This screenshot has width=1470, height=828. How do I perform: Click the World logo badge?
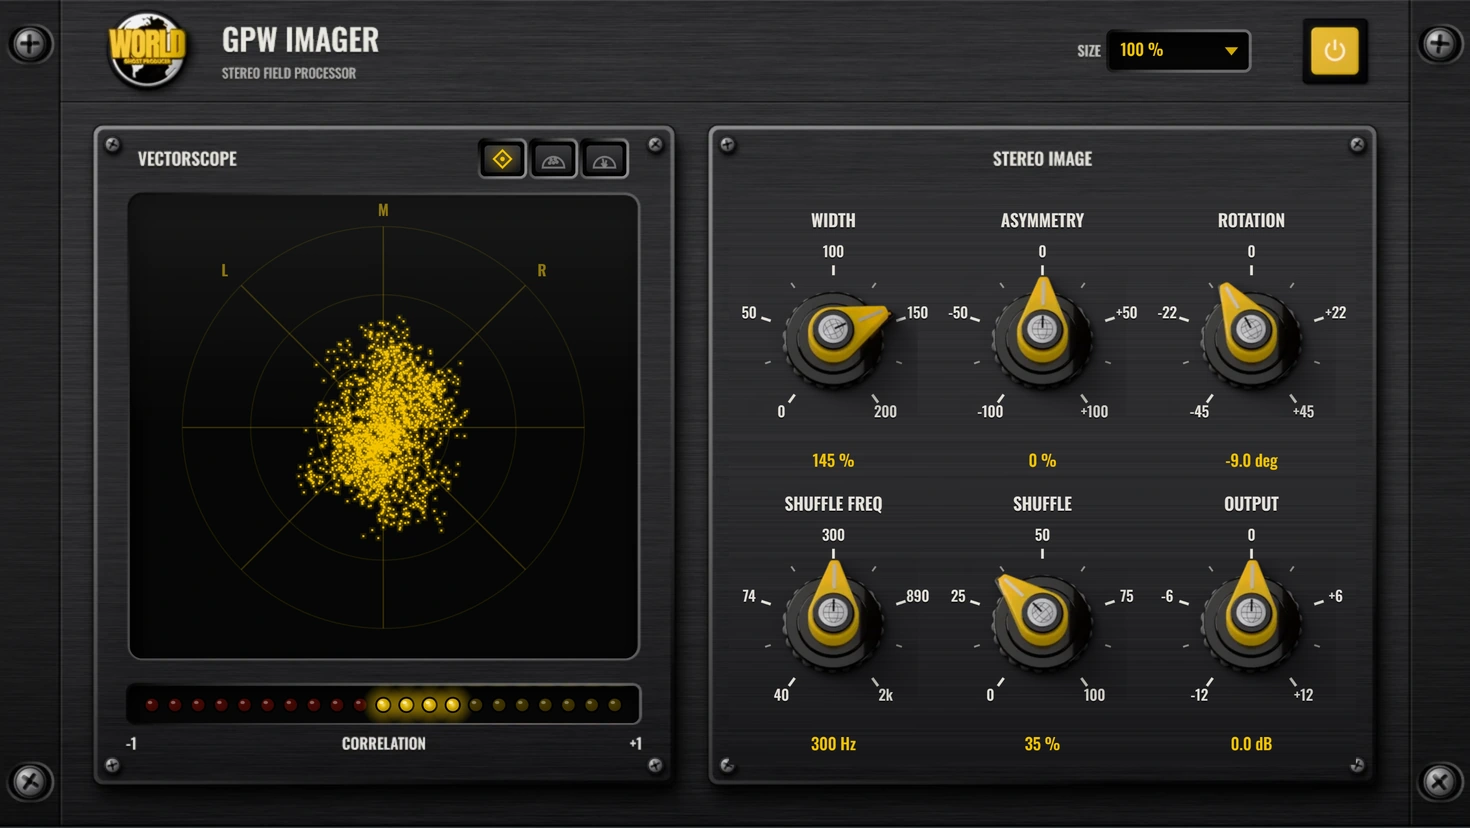pos(147,48)
